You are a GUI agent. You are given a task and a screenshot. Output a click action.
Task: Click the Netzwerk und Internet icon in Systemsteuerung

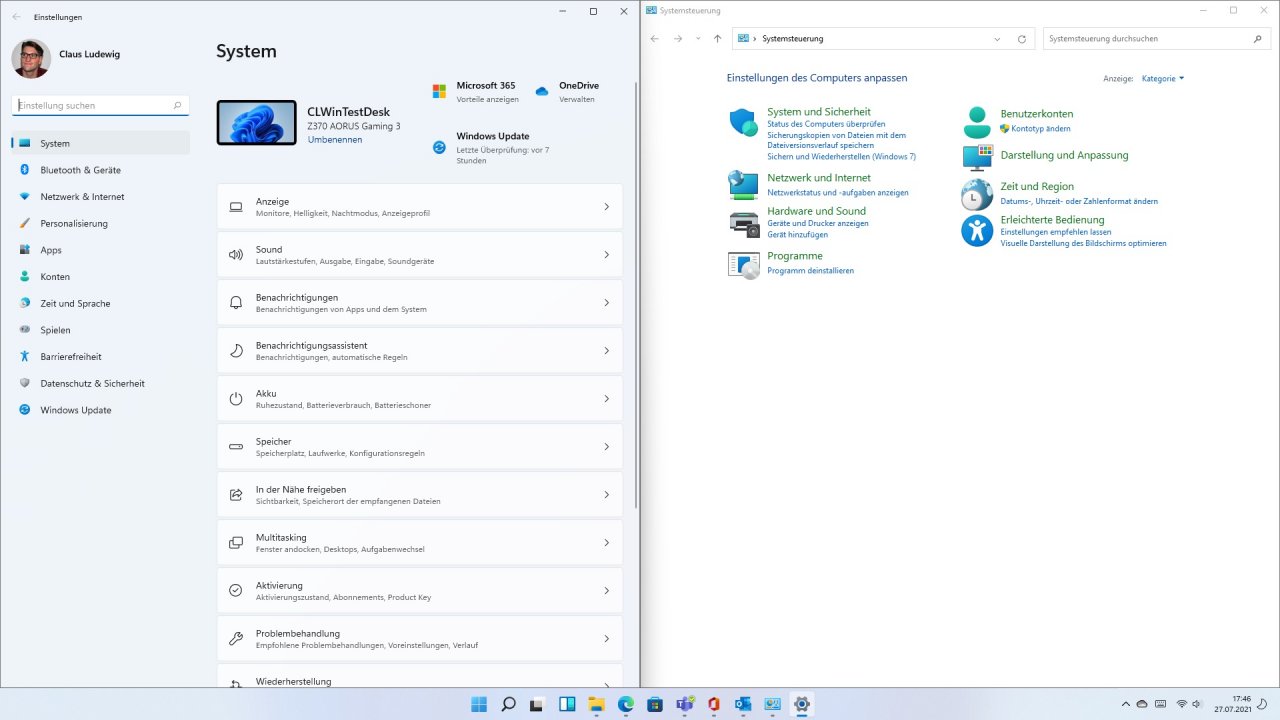point(743,185)
